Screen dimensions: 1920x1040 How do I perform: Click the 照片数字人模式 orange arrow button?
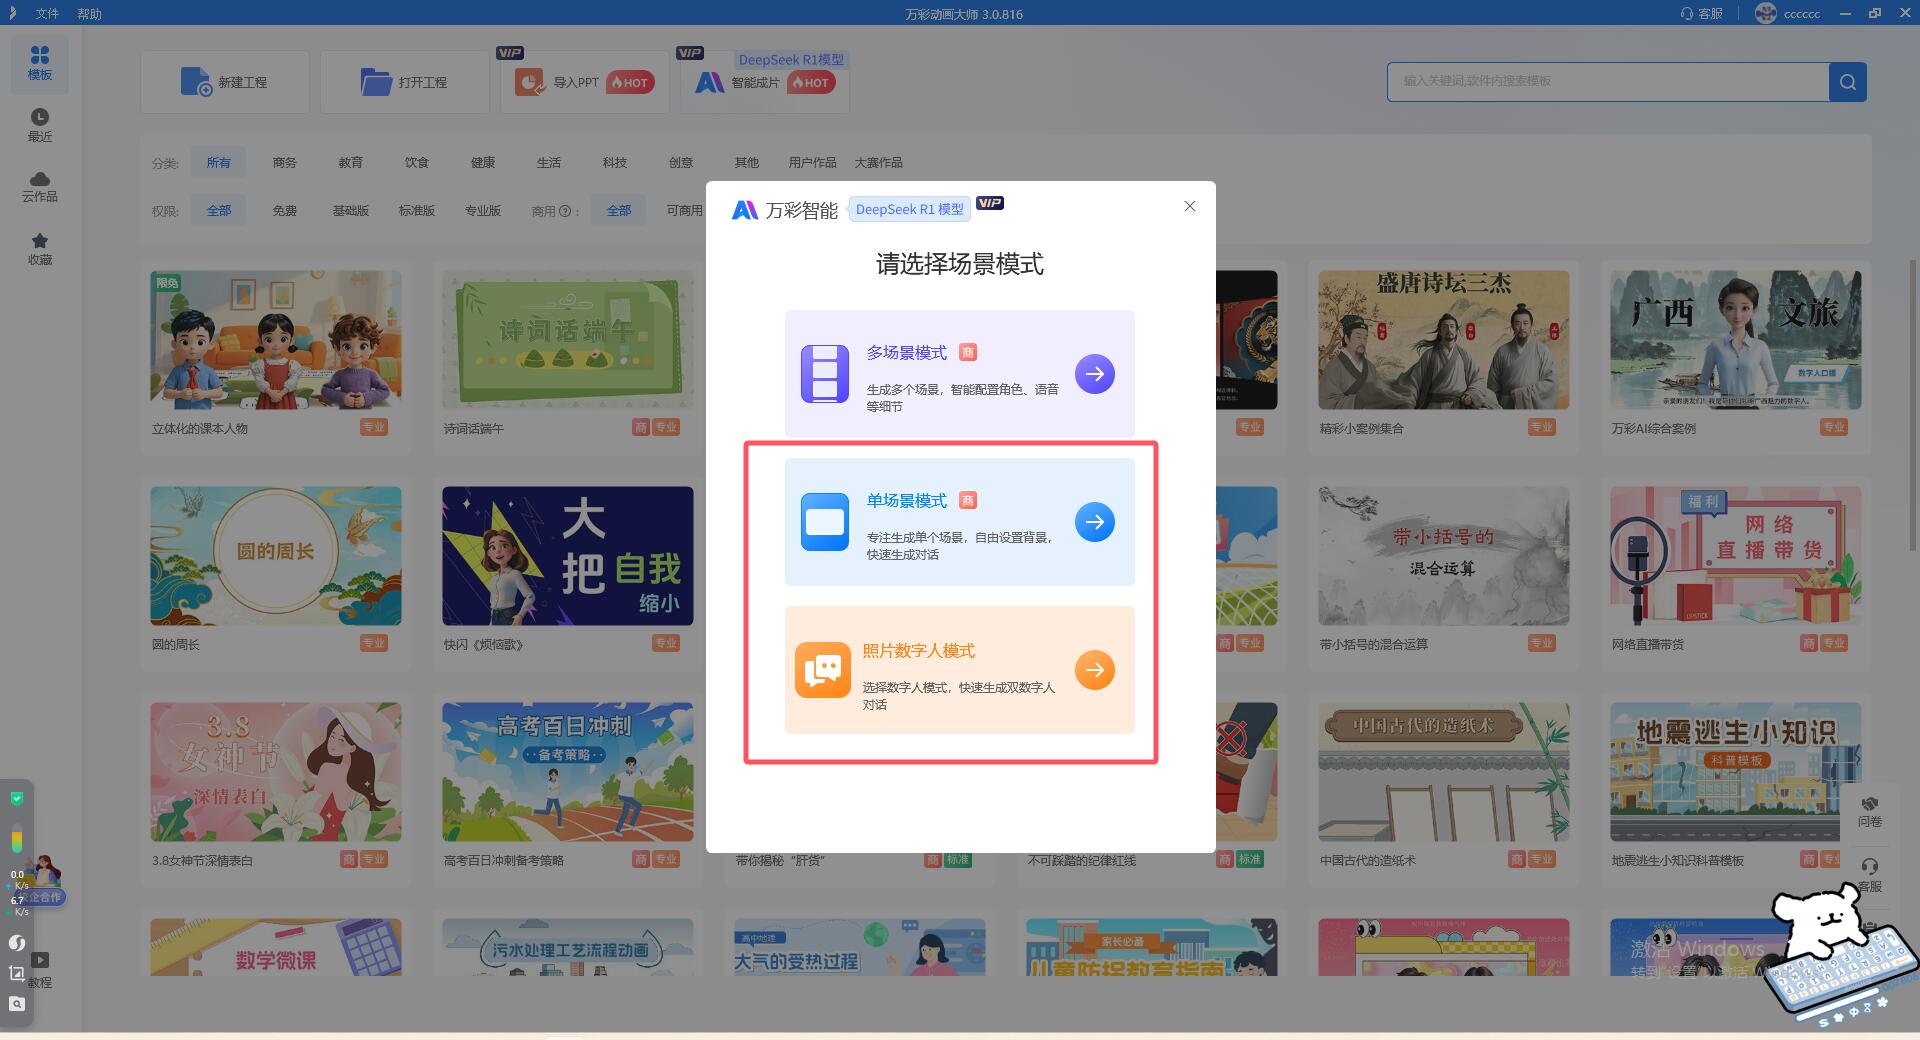tap(1095, 670)
